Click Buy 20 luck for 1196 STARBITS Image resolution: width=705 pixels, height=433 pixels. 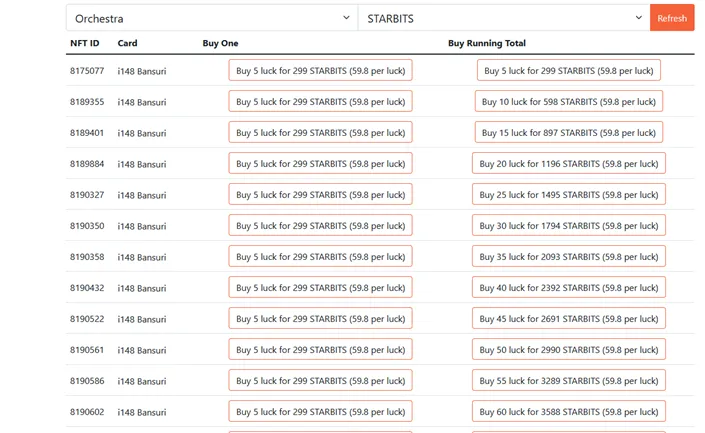pyautogui.click(x=569, y=163)
